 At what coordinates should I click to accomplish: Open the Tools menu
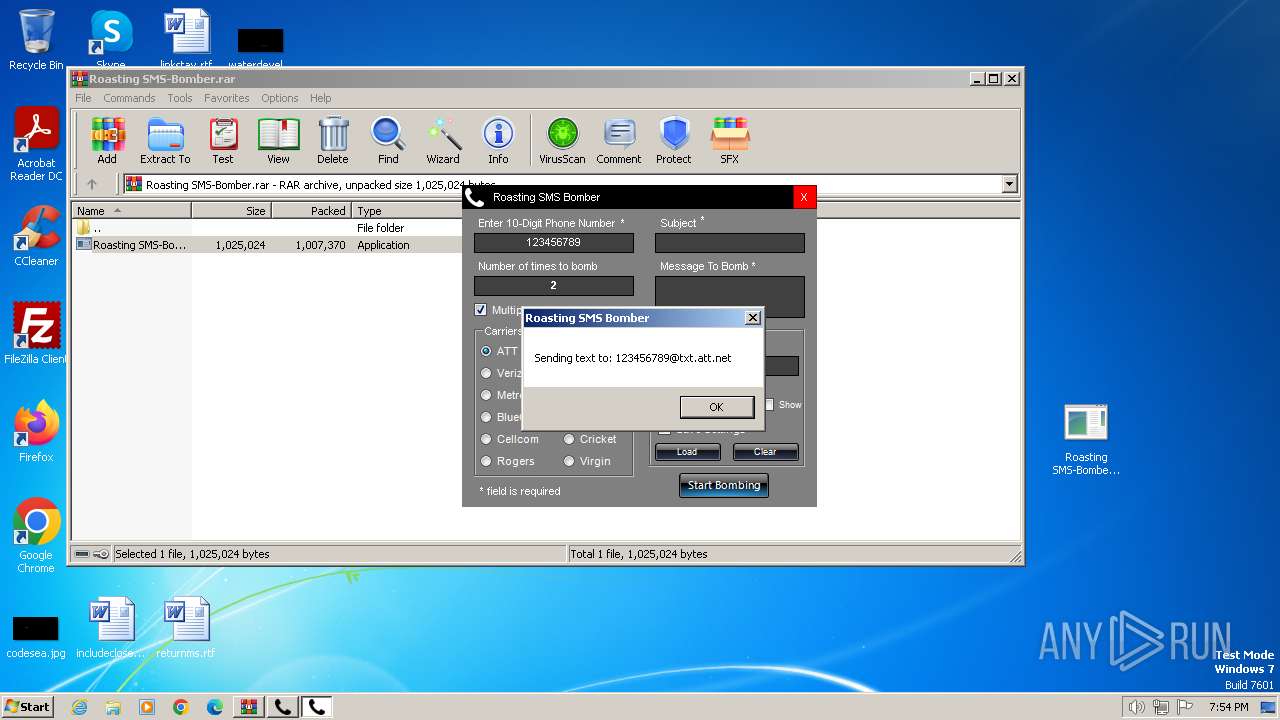point(180,98)
